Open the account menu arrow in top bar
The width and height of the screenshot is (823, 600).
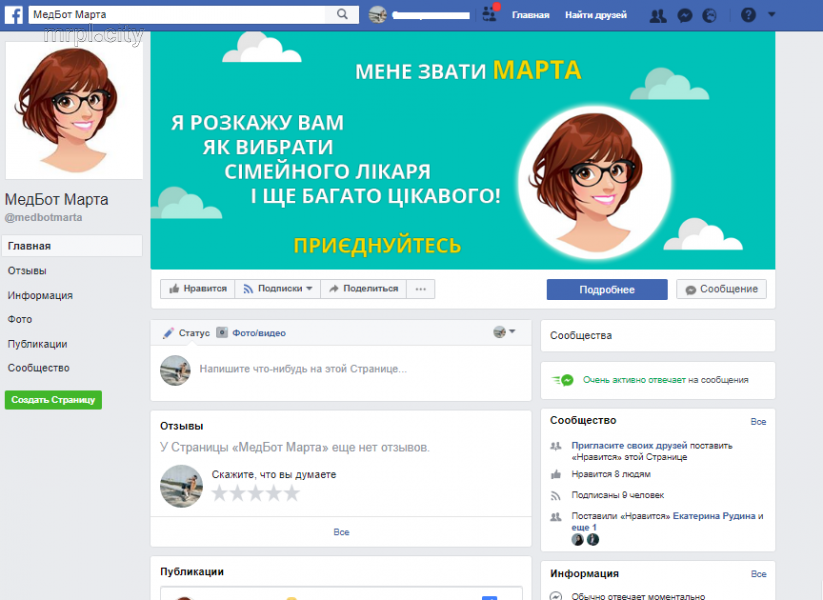point(771,15)
